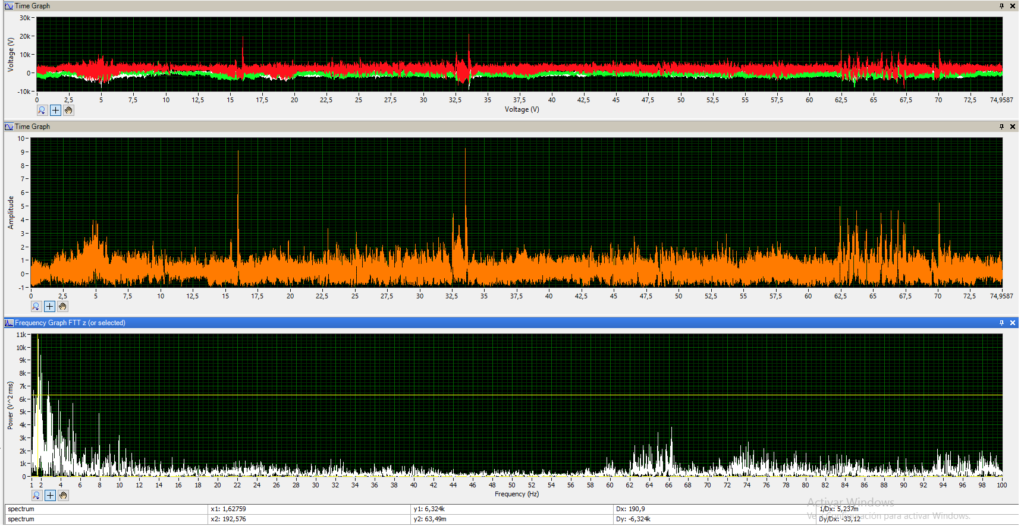1024x529 pixels.
Task: Click the 'Voltage (V)' x-axis label under top graph
Action: click(522, 110)
